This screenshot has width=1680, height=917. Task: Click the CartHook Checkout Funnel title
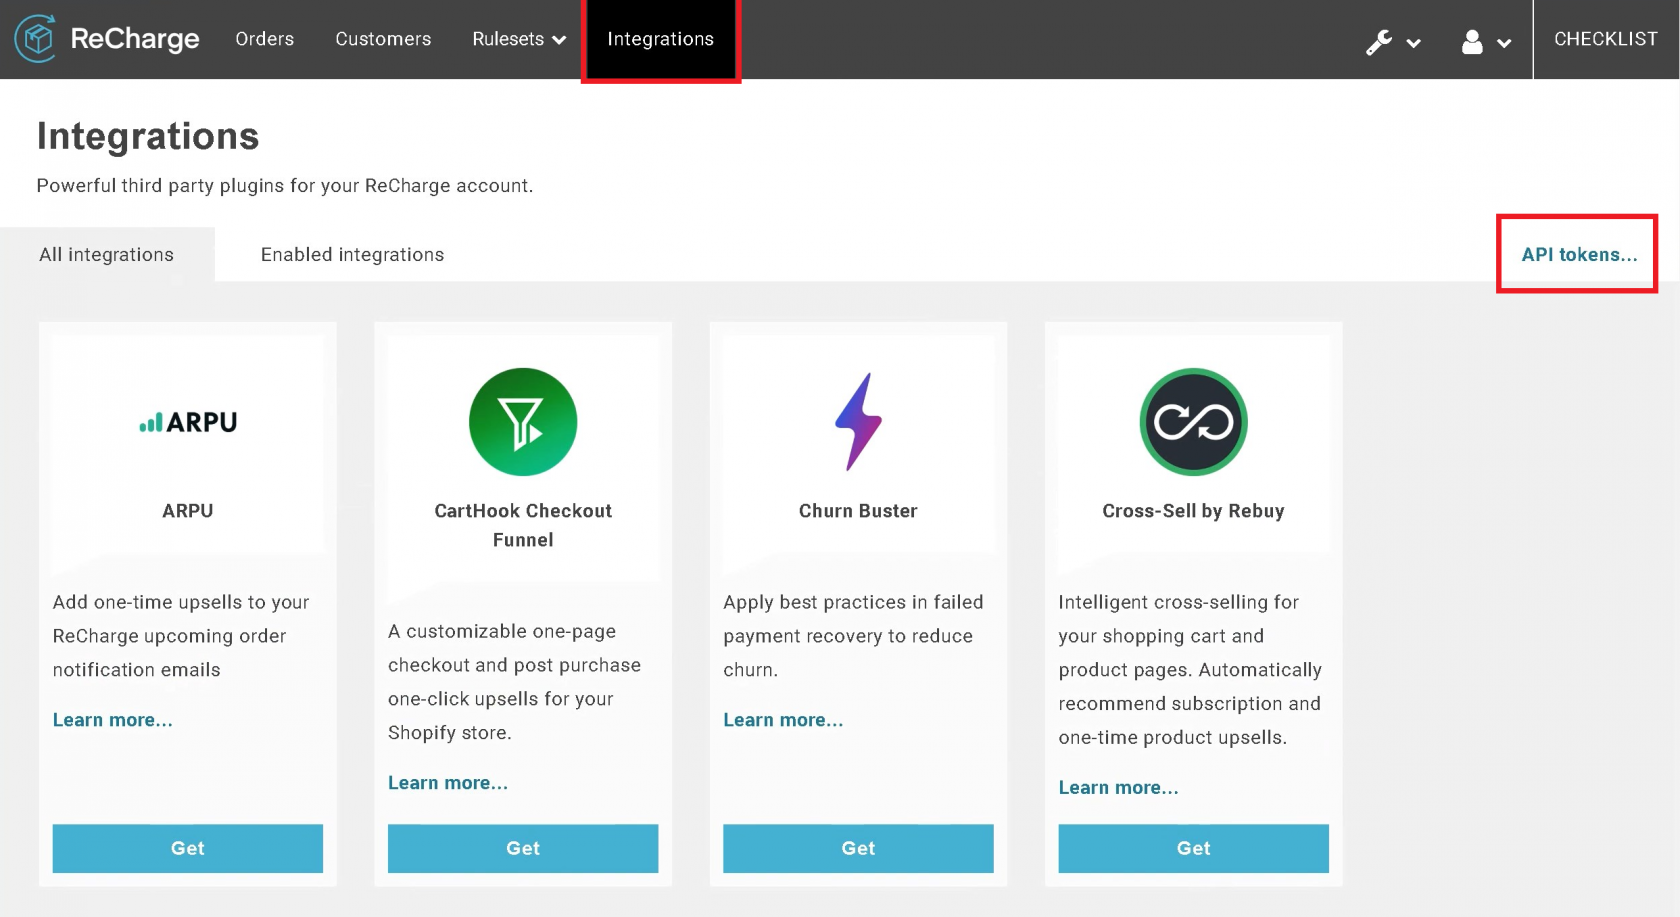[x=523, y=525]
